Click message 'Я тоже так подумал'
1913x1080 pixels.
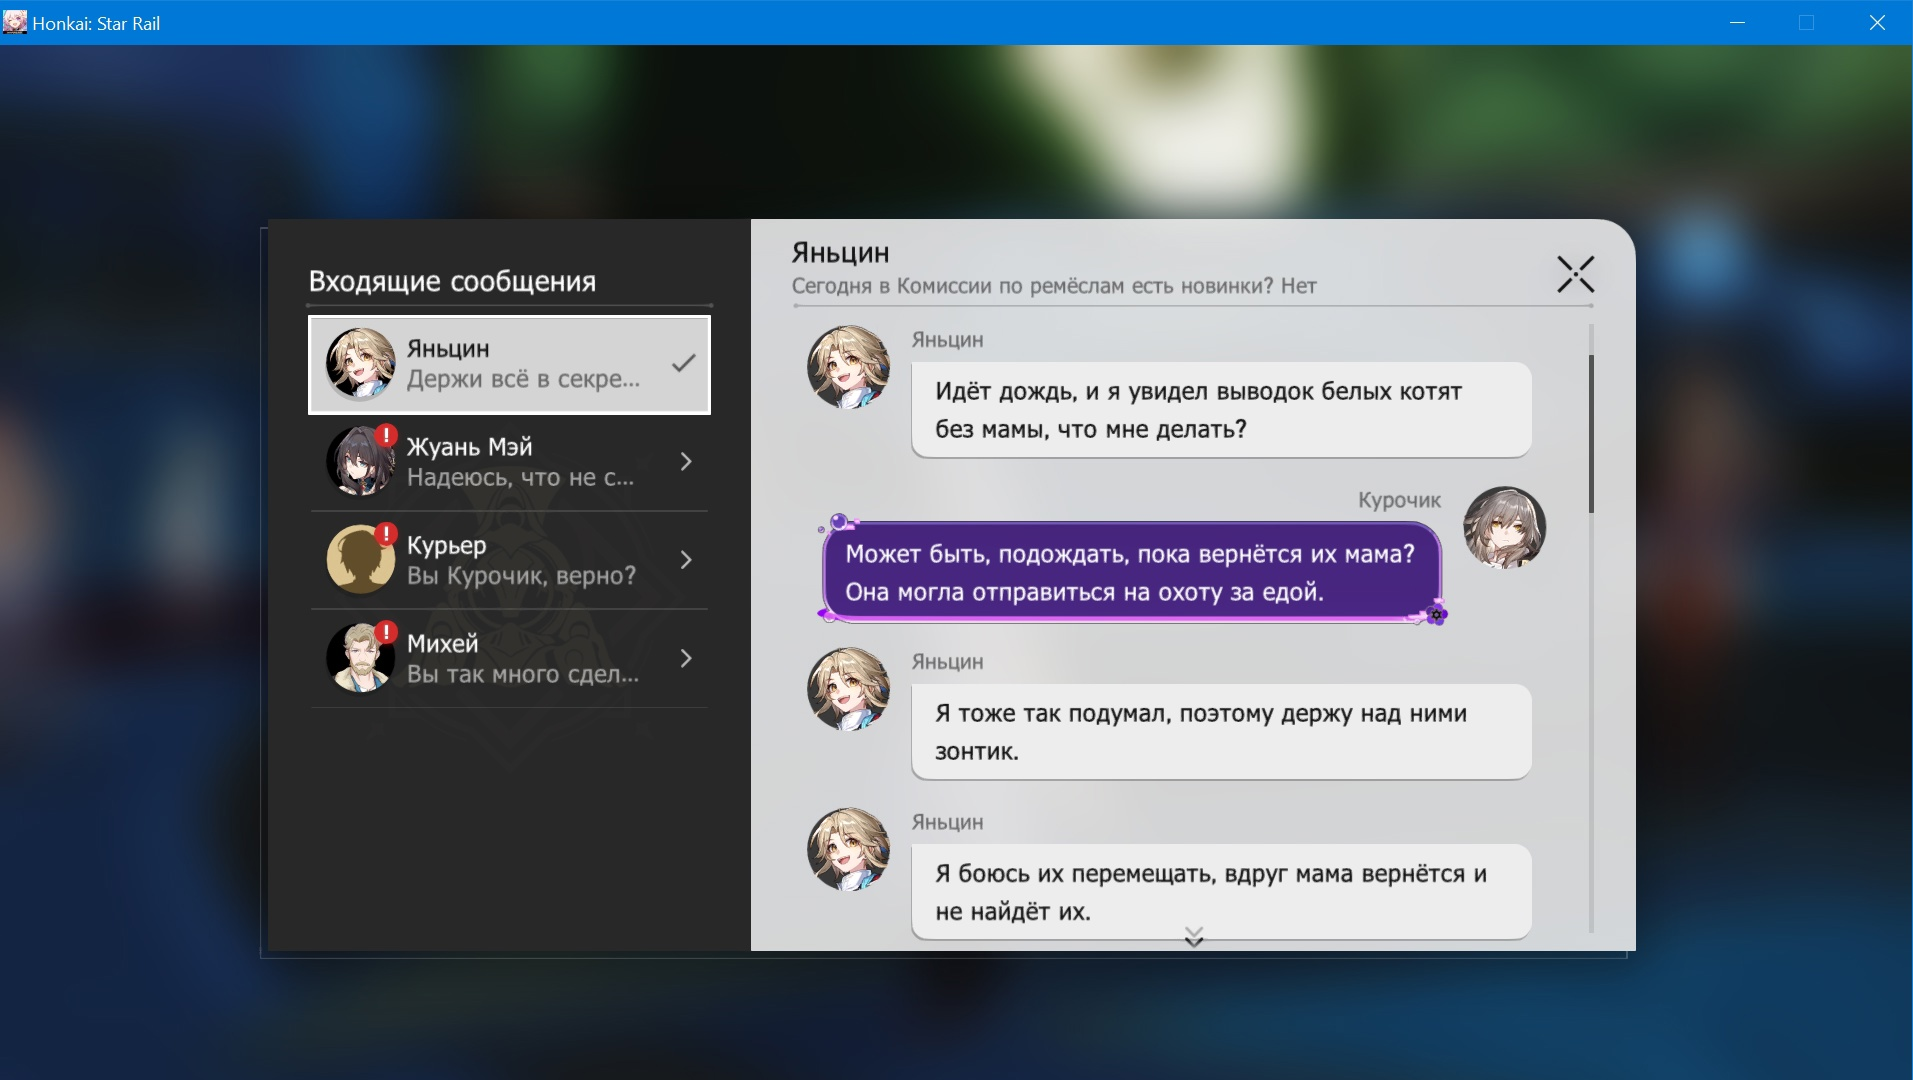coord(1221,732)
